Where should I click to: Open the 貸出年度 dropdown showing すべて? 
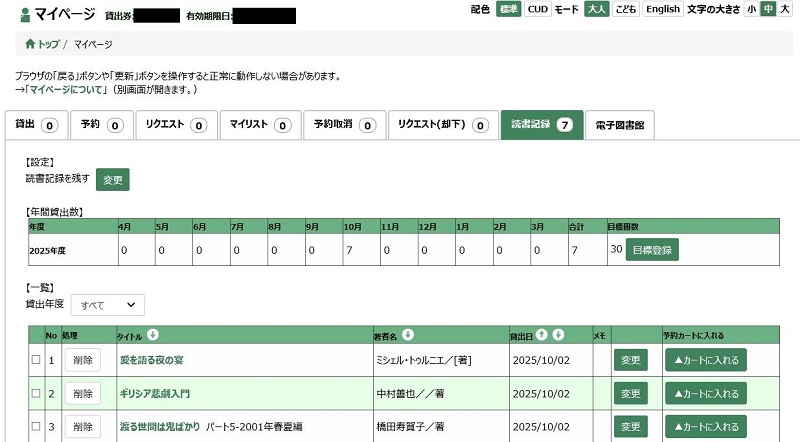107,304
